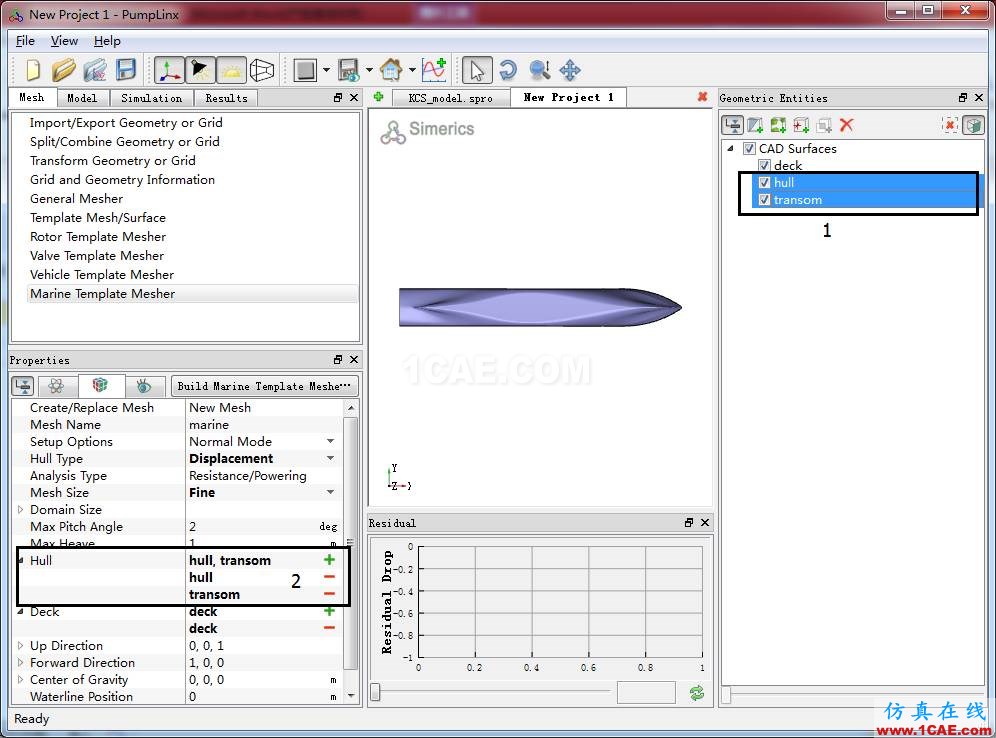
Task: Expand the Forward Direction property
Action: (20, 662)
